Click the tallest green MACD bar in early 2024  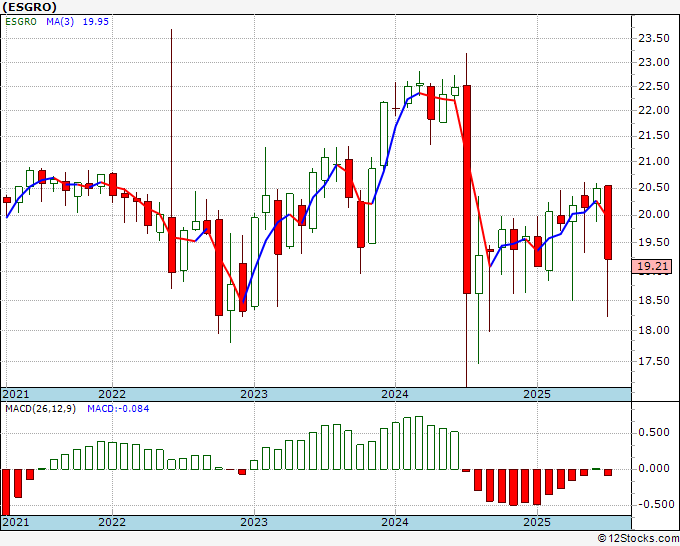(419, 443)
